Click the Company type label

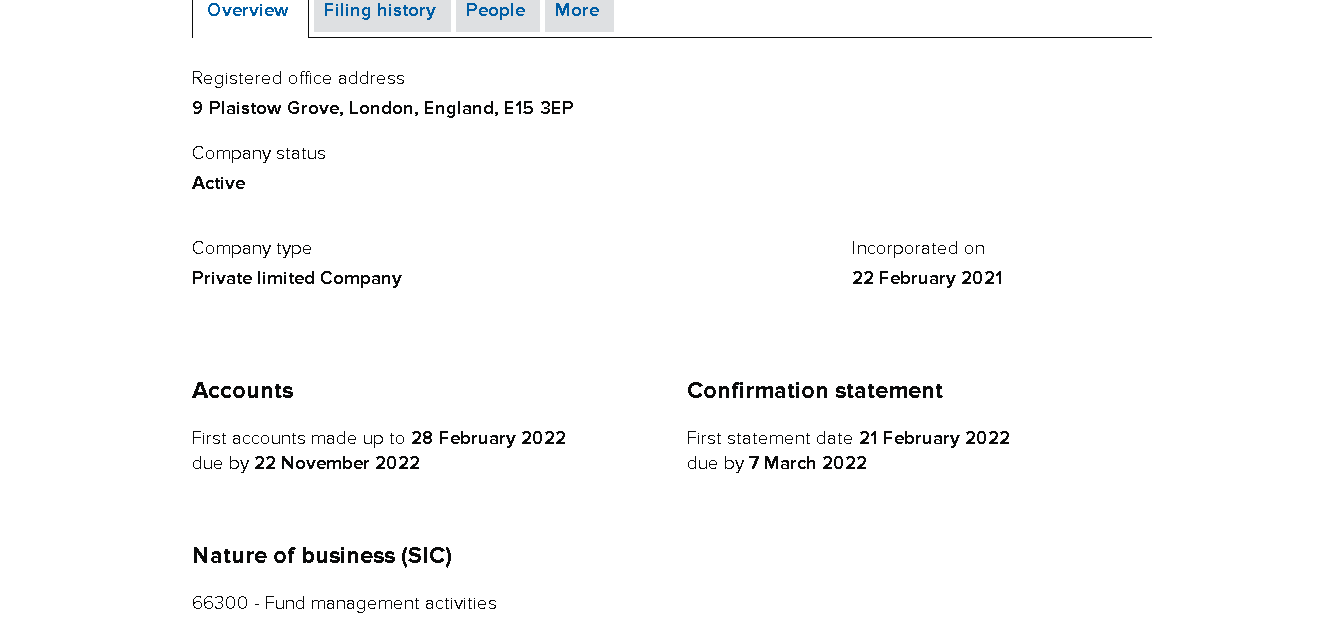[x=252, y=248]
